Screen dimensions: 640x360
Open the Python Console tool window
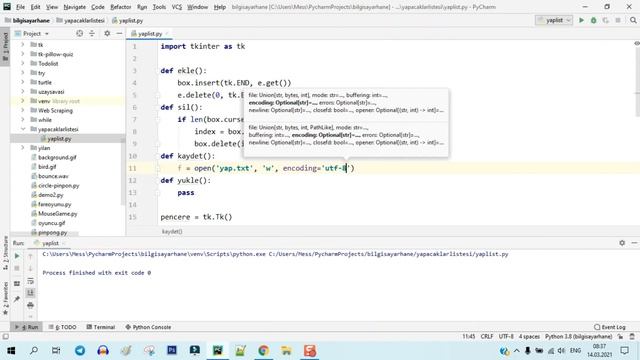pos(148,327)
